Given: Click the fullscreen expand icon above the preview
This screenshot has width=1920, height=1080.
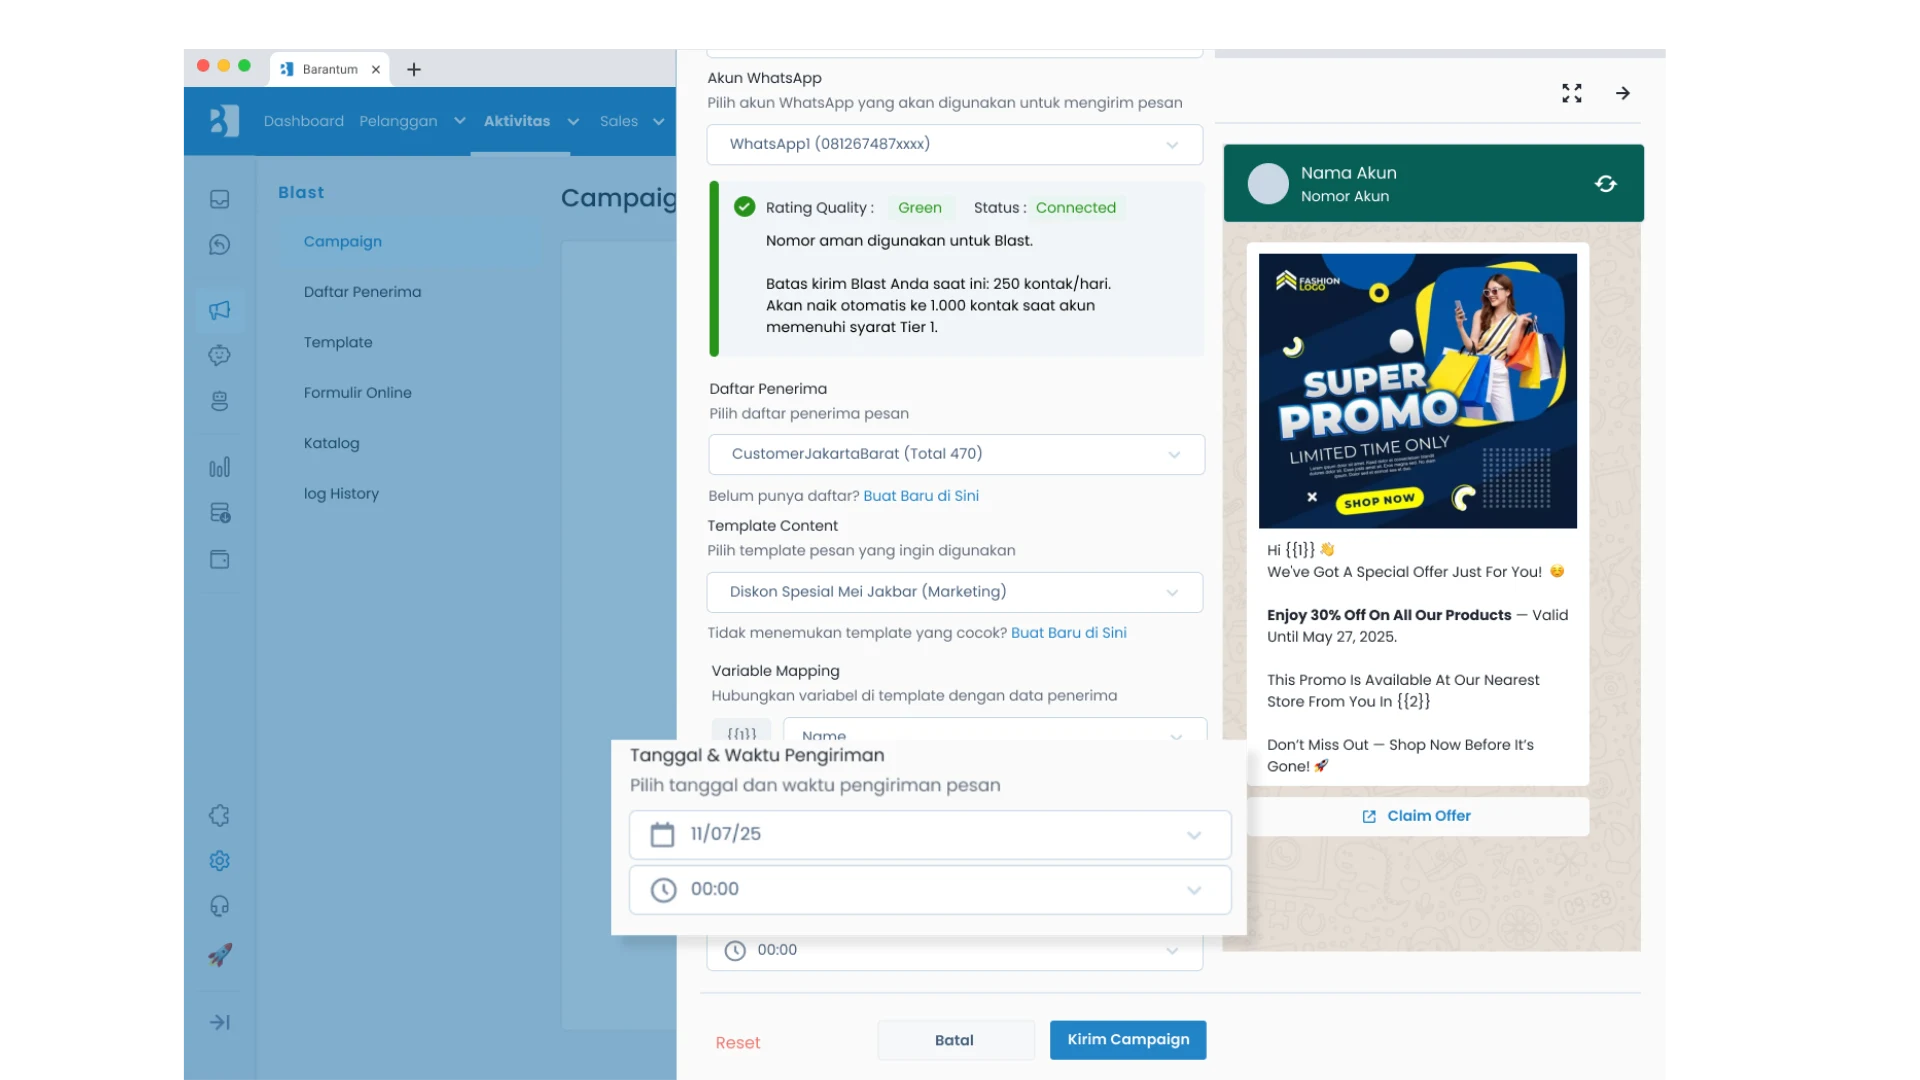Looking at the screenshot, I should [1571, 92].
